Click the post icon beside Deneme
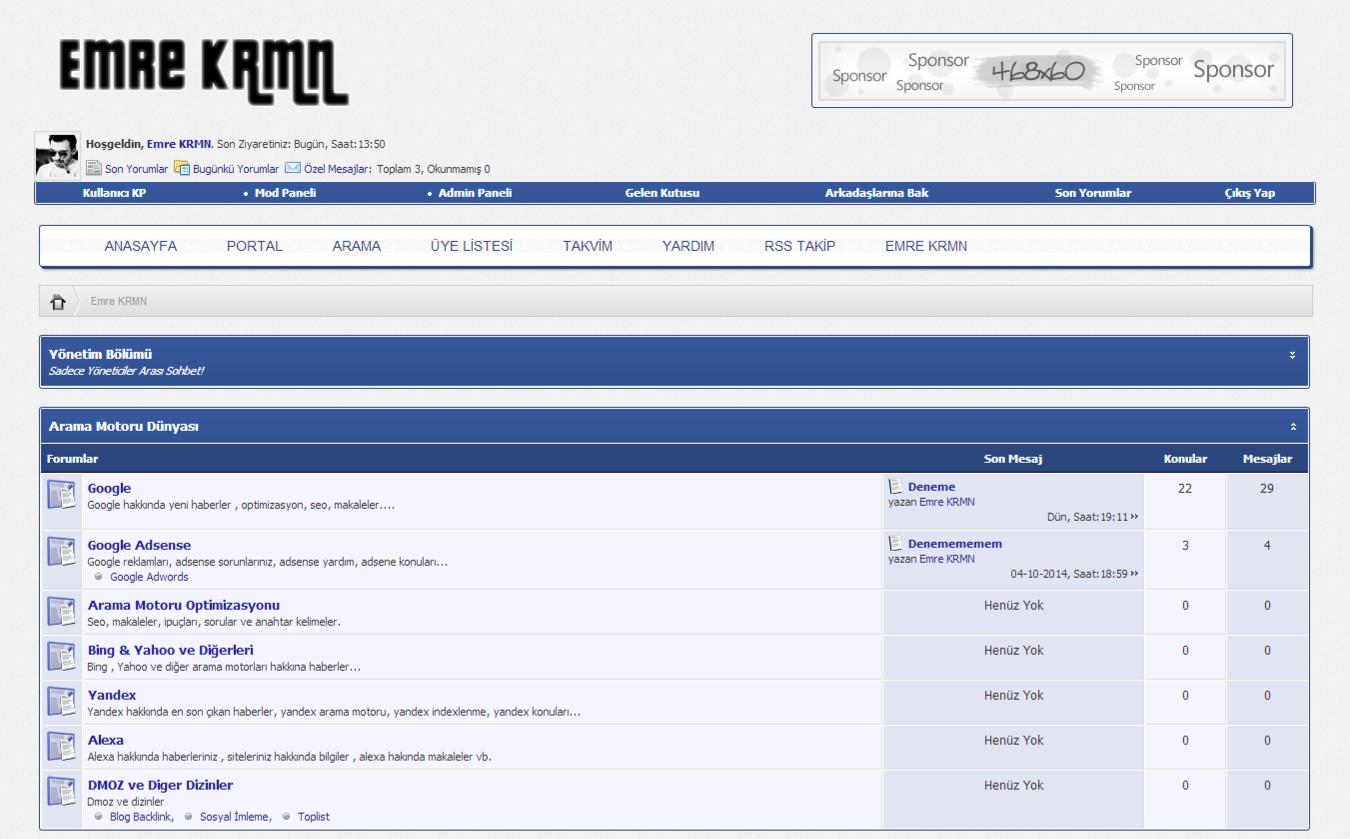This screenshot has width=1350, height=839. tap(896, 487)
